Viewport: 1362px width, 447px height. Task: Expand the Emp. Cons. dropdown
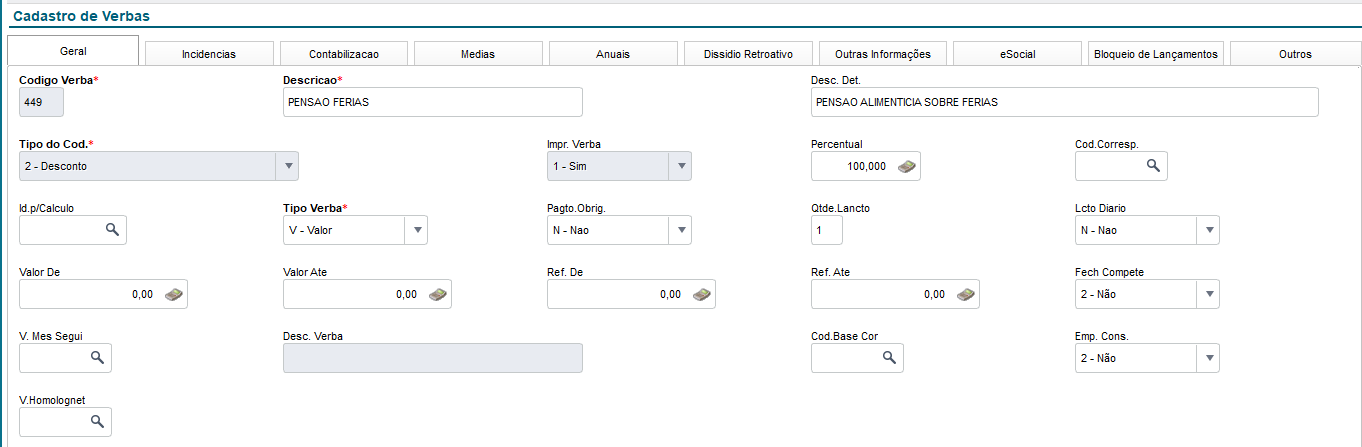1147,358
